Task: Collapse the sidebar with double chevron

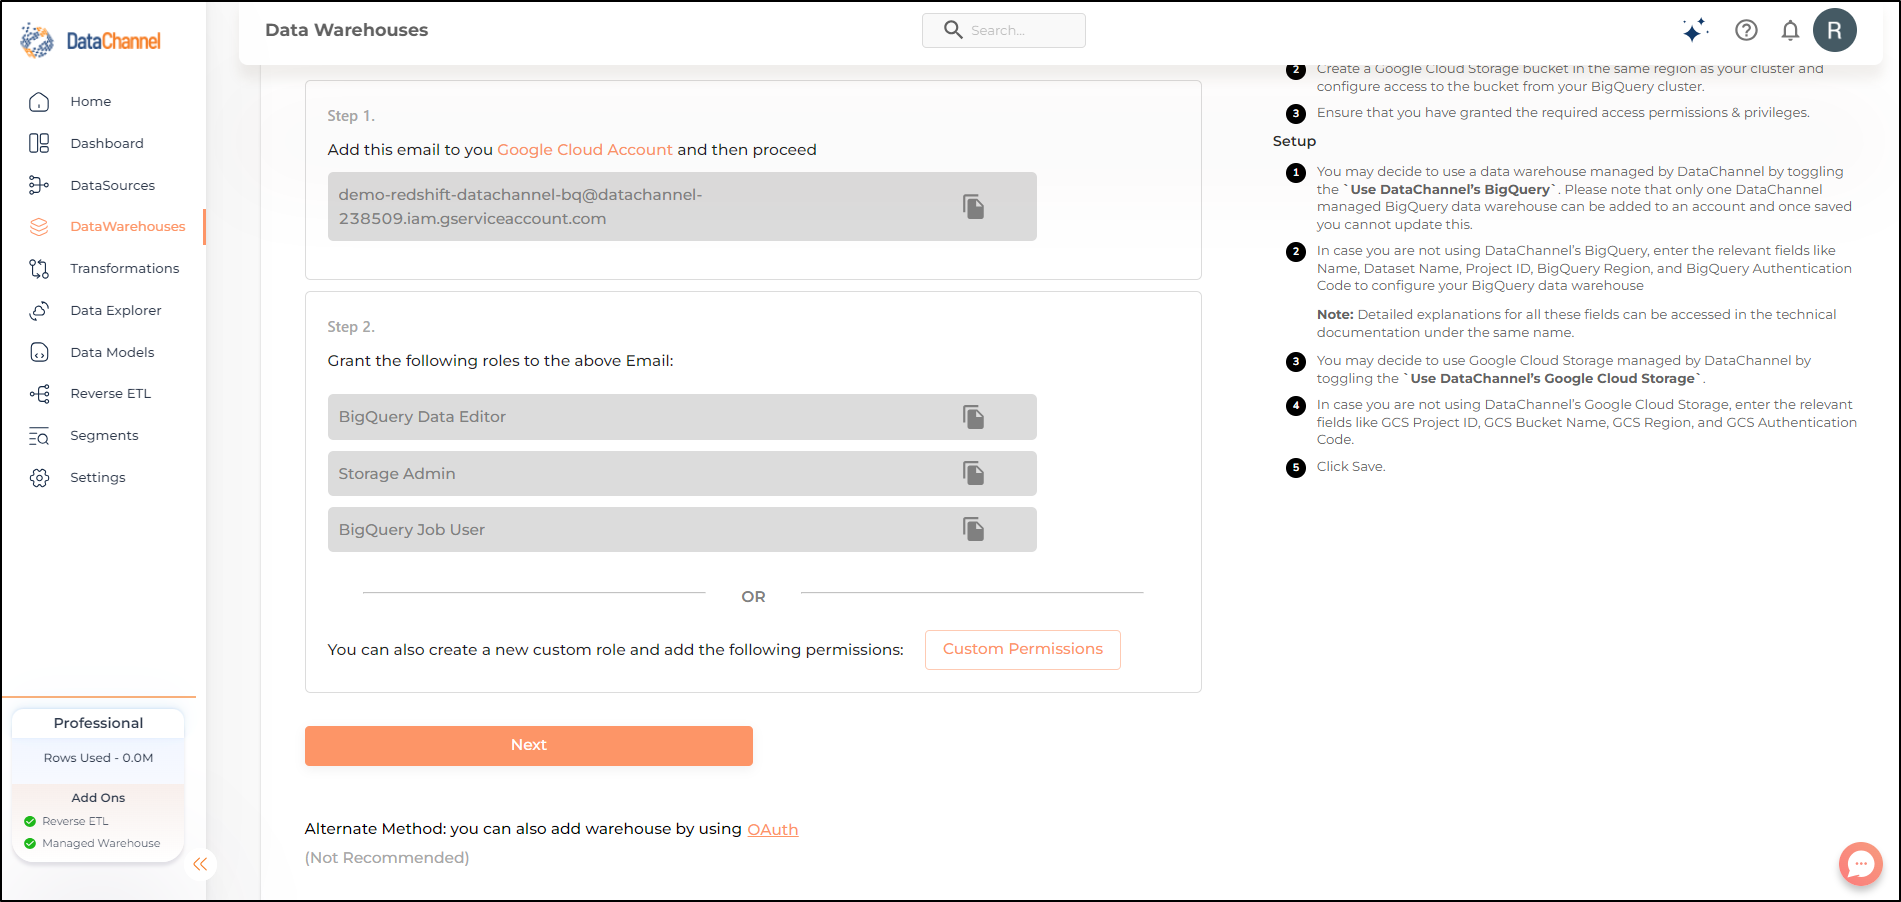Action: 200,864
